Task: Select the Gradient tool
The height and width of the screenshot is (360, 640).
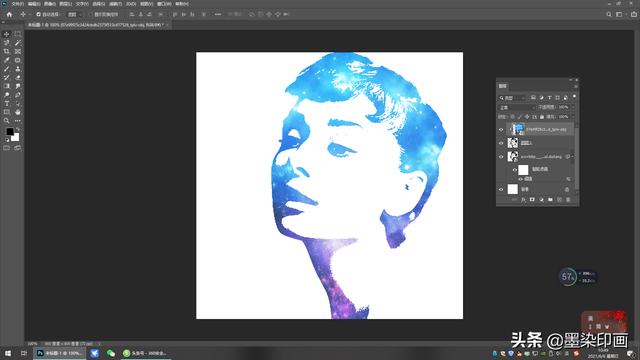Action: click(7, 86)
